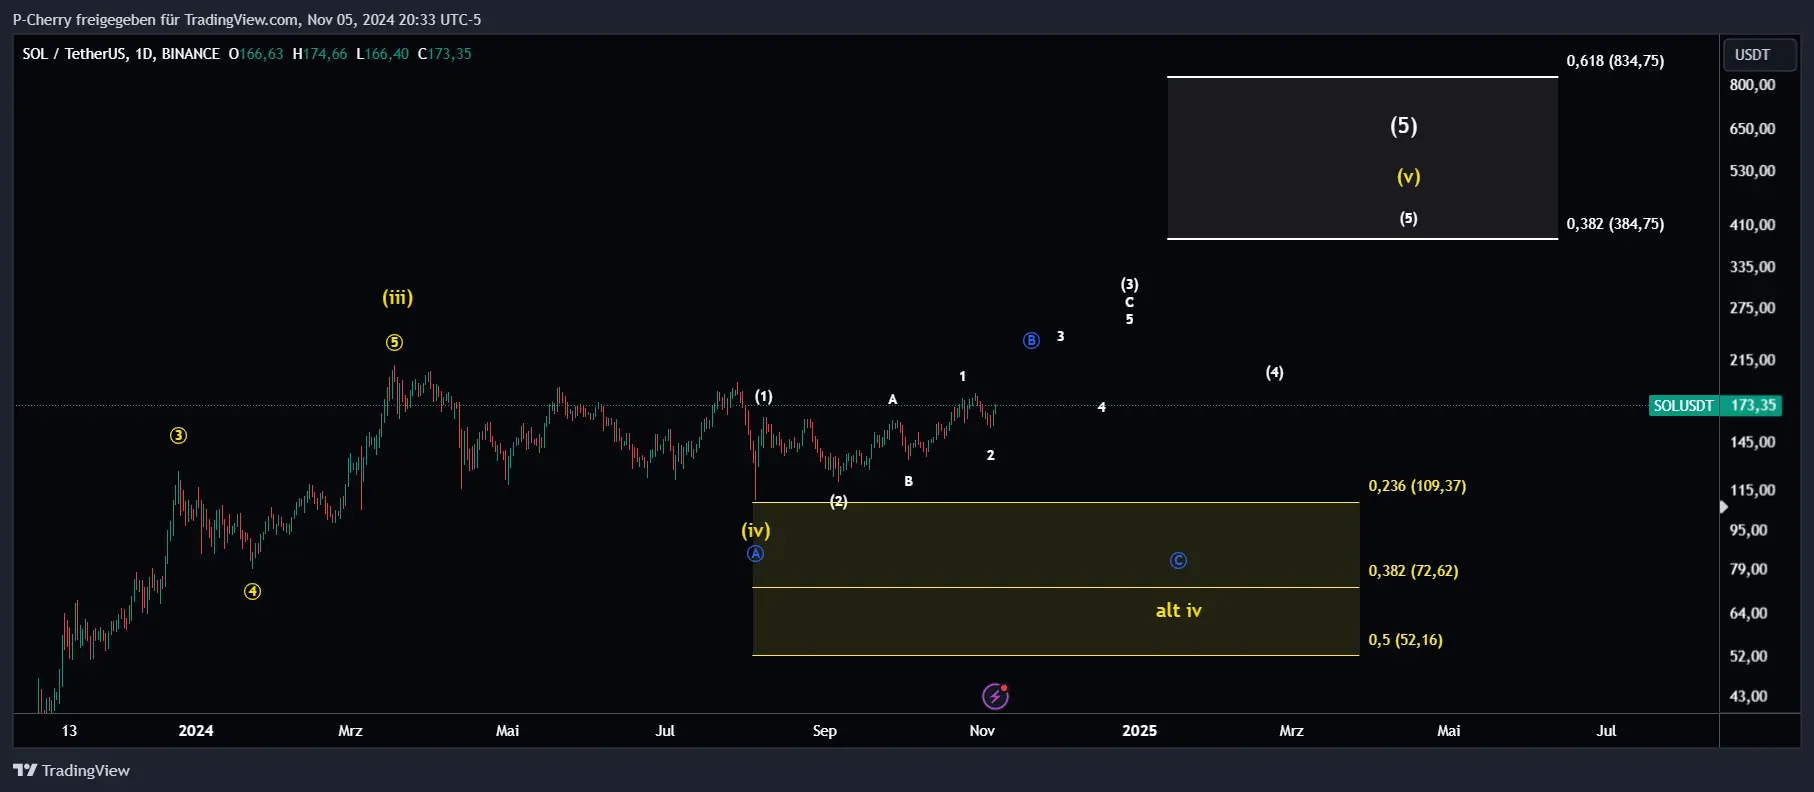Click the yellow circled 3 wave label
Image resolution: width=1814 pixels, height=792 pixels.
coord(178,436)
